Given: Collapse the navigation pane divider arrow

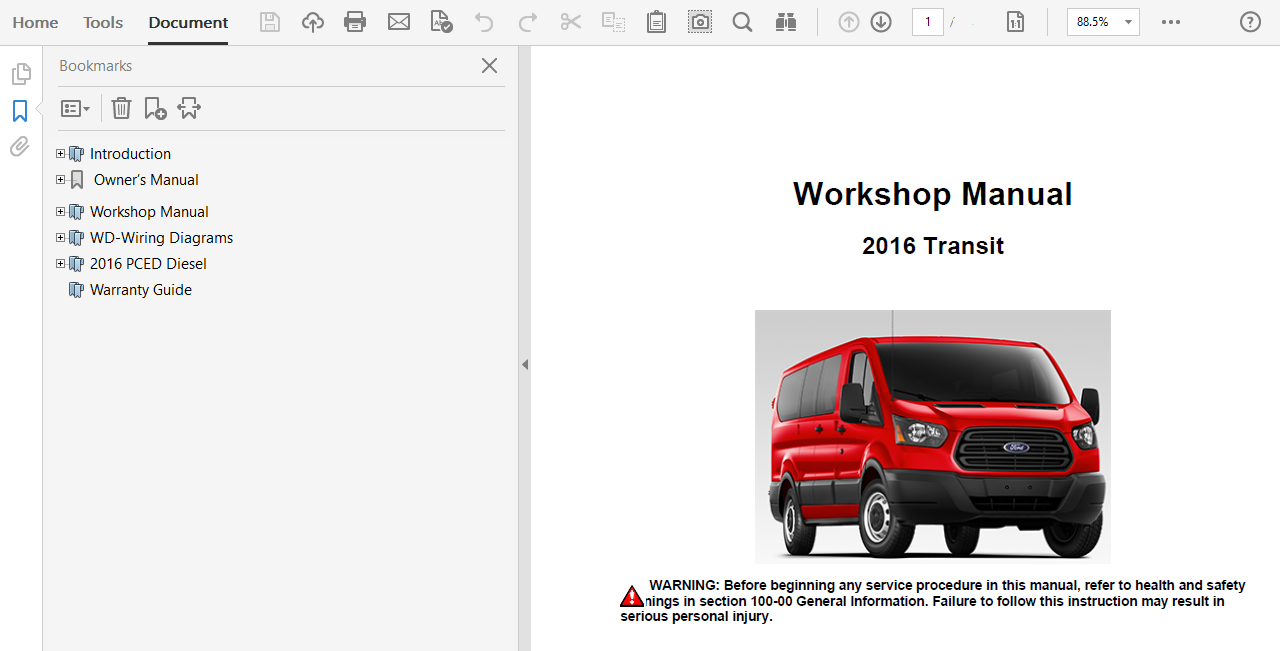Looking at the screenshot, I should 524,365.
